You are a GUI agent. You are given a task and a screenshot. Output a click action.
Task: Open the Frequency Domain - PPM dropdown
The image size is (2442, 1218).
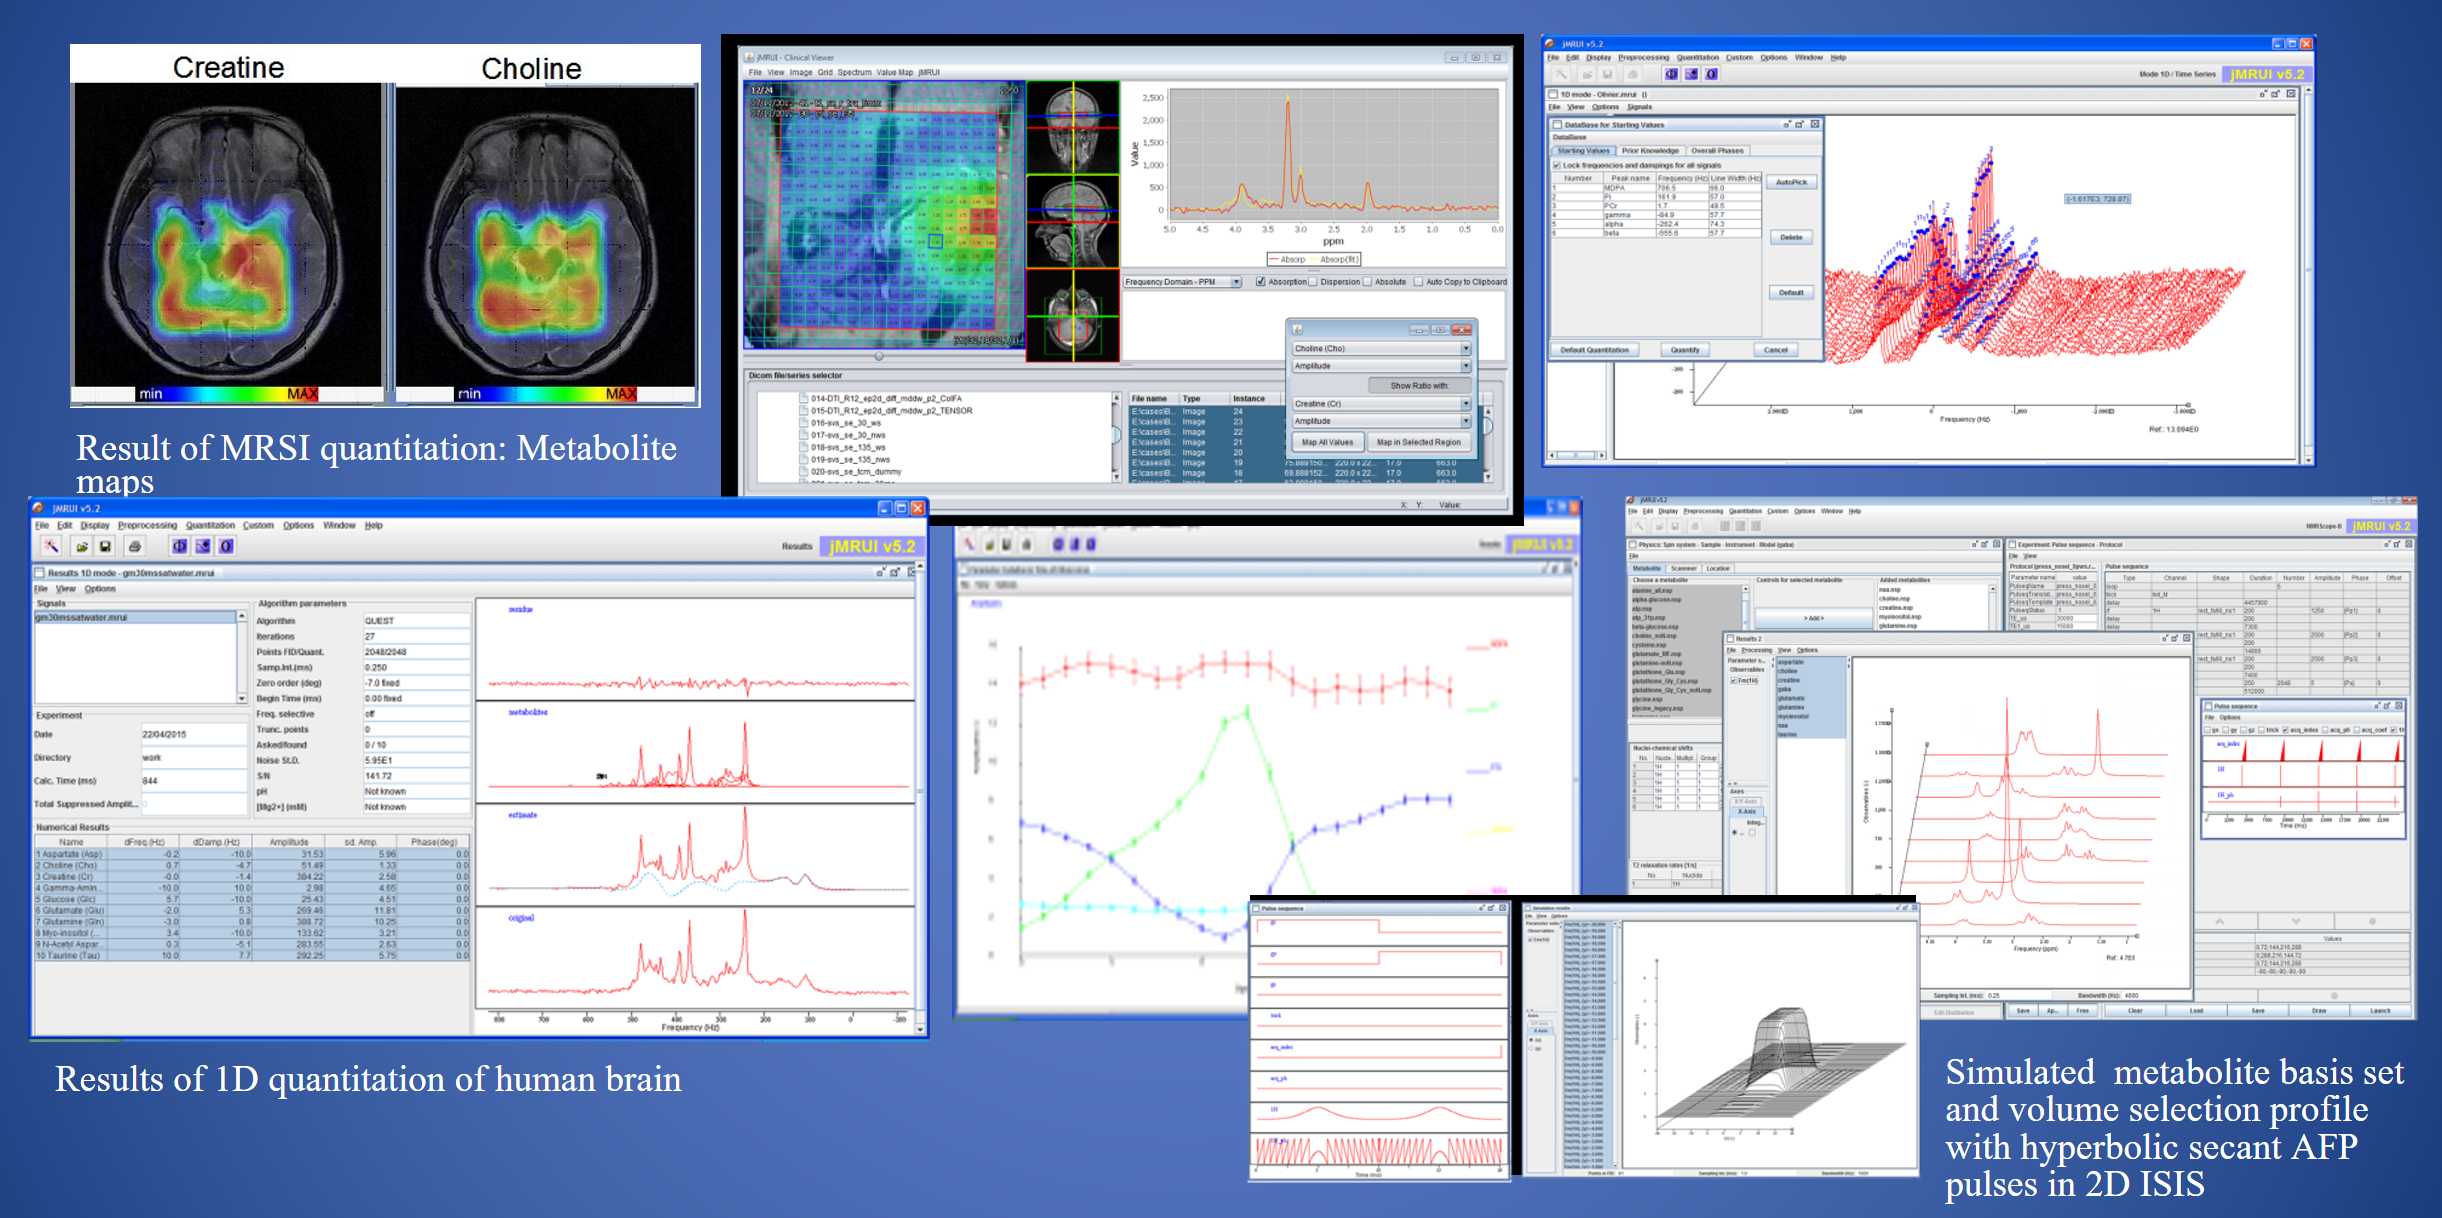1181,282
